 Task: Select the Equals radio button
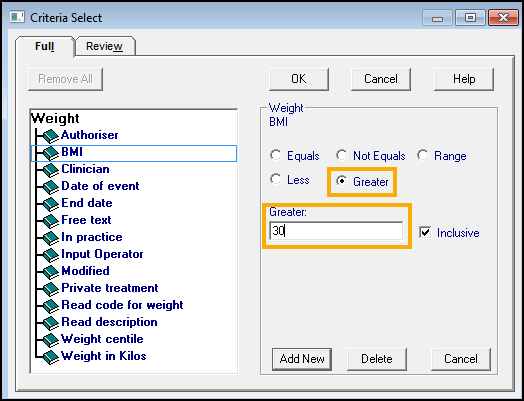(276, 155)
